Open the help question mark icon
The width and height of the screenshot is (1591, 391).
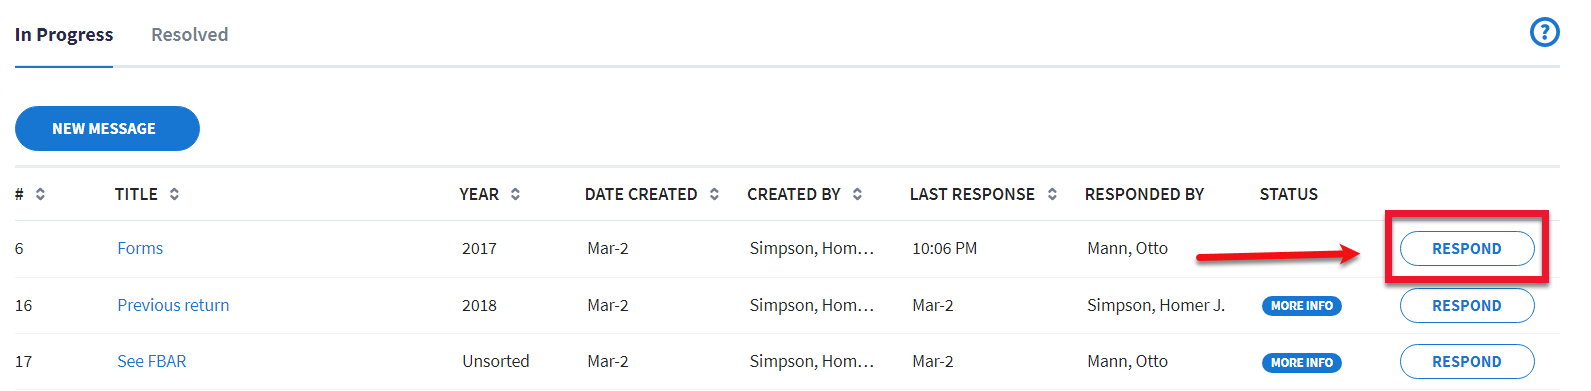1544,33
